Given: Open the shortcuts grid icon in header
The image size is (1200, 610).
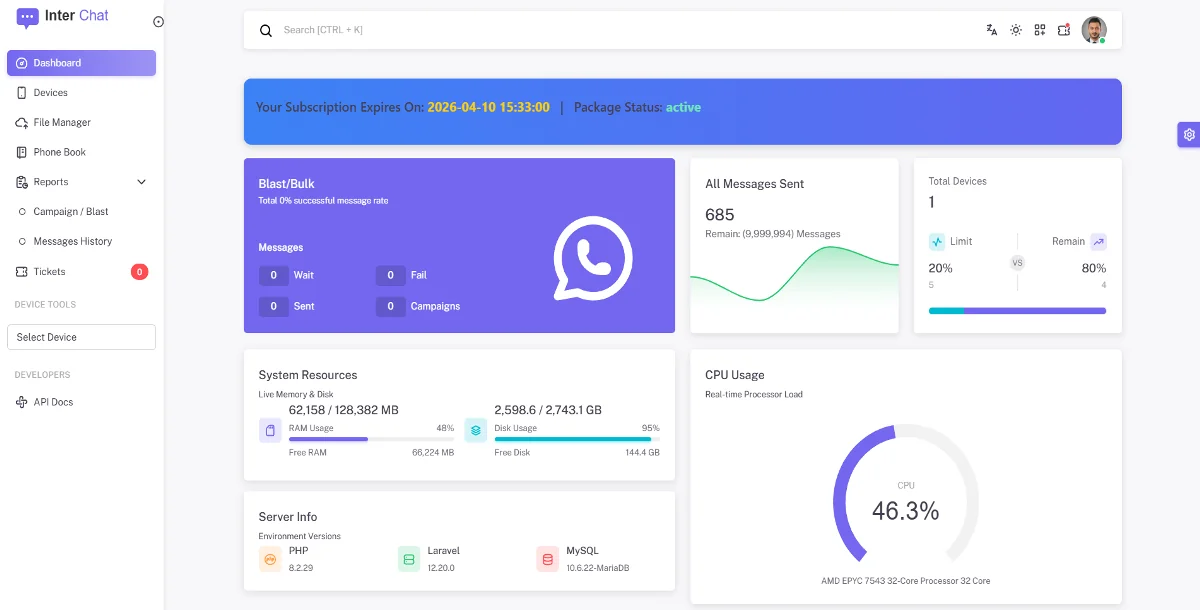Looking at the screenshot, I should (x=1040, y=30).
